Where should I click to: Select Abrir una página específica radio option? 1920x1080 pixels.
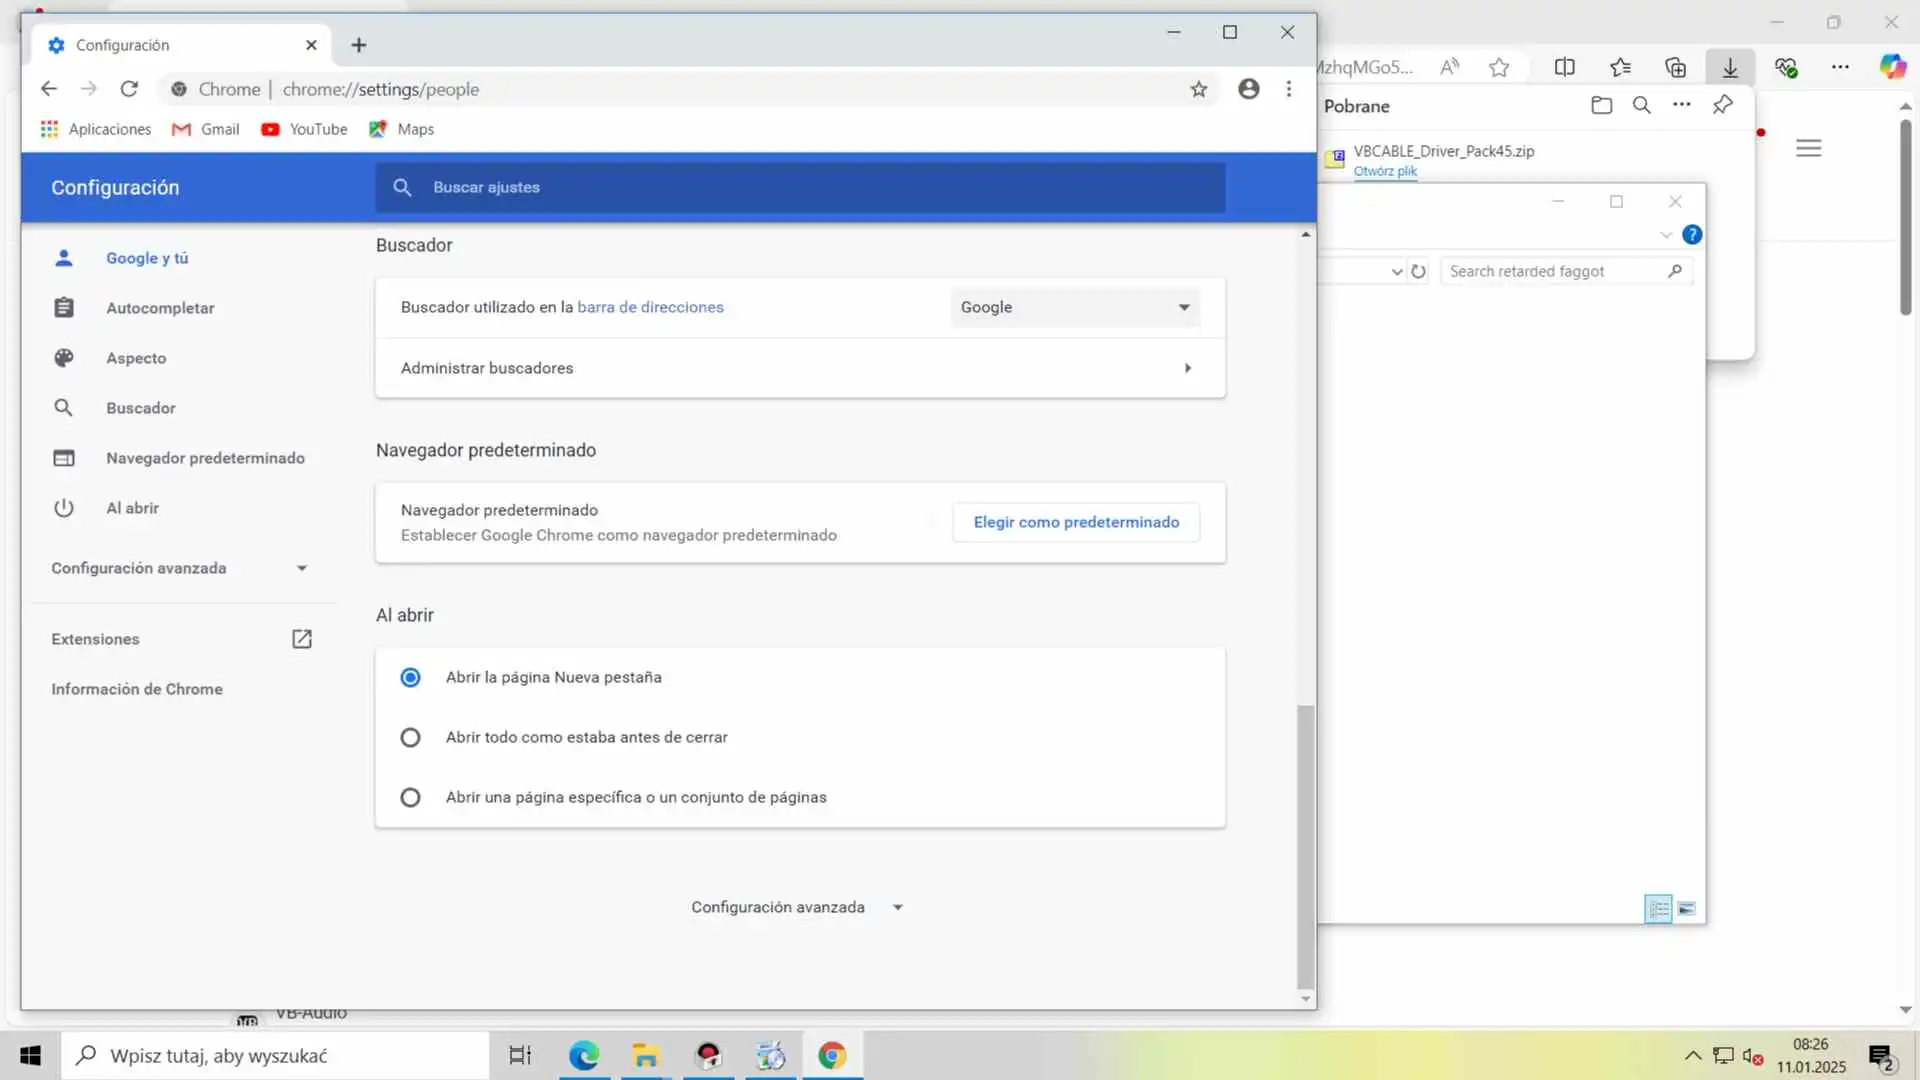point(410,798)
